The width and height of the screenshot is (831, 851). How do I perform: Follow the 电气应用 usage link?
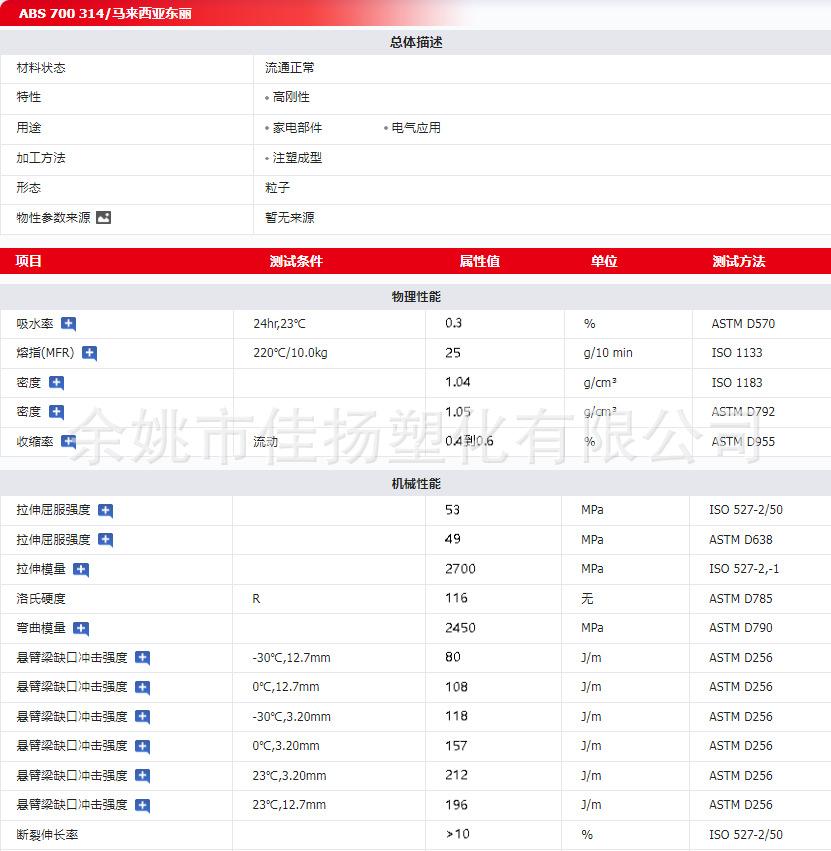tap(416, 128)
